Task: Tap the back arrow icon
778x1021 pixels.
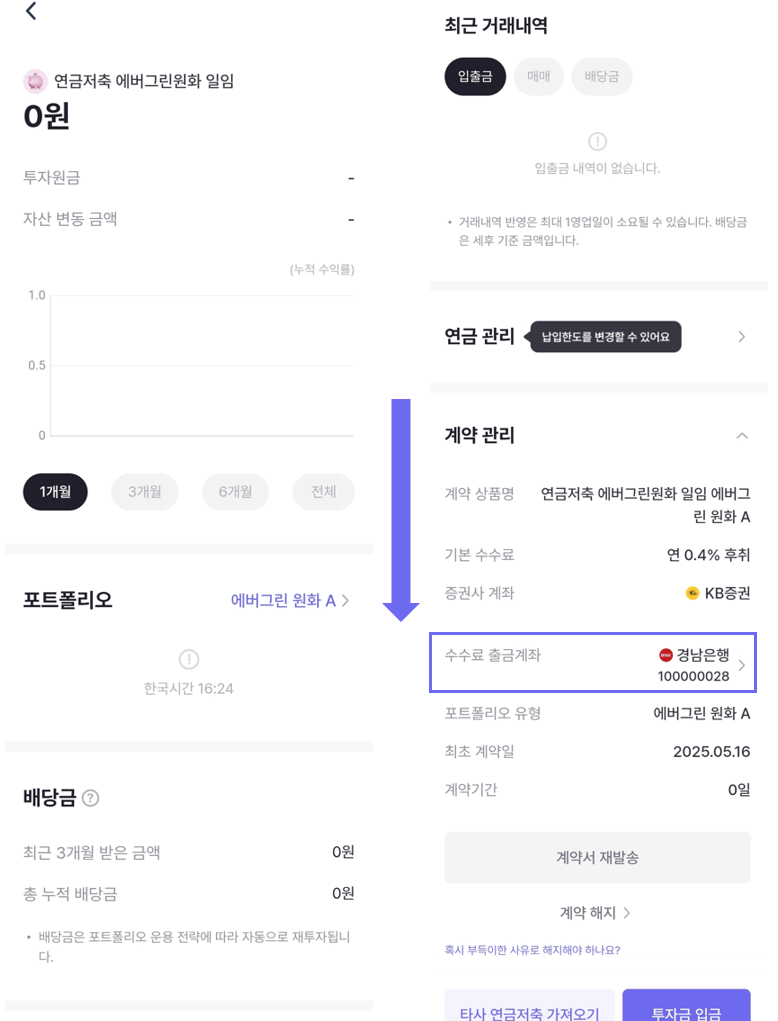Action: [x=31, y=12]
